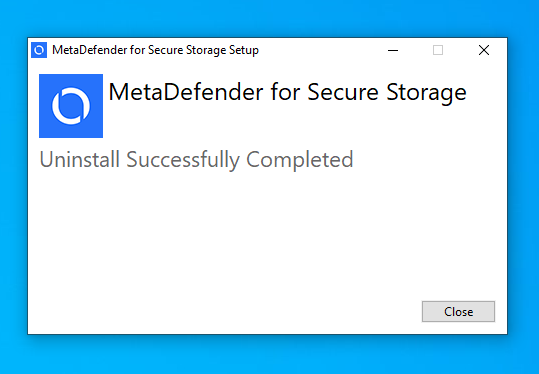Click the word 'Secure' in the large heading

[343, 92]
